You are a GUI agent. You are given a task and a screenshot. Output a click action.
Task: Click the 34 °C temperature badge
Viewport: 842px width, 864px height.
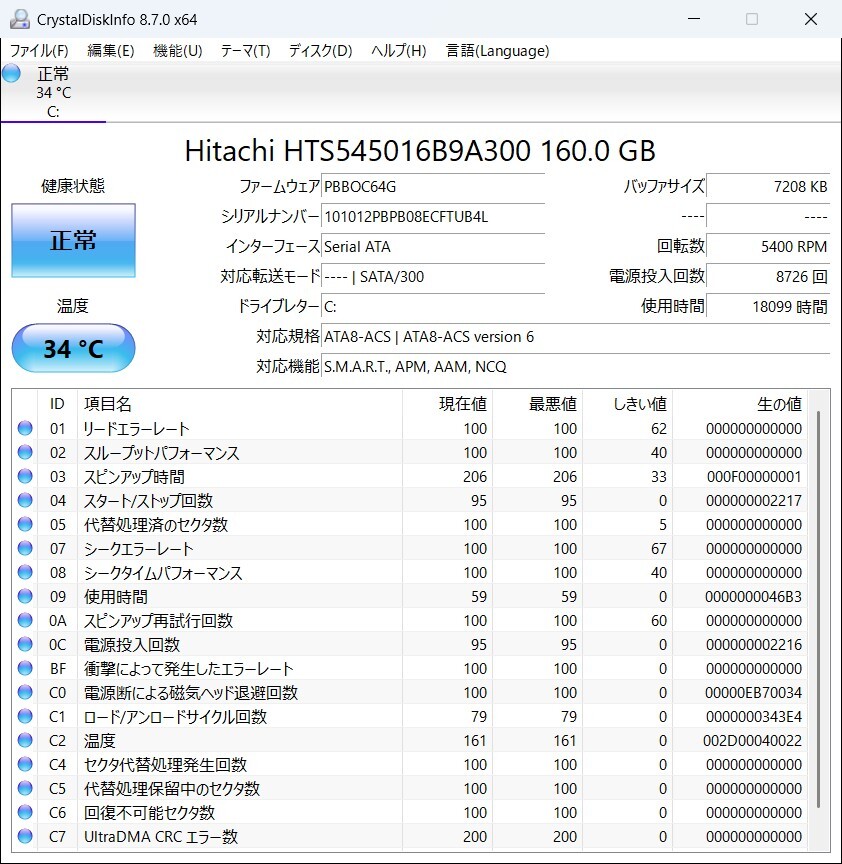tap(72, 348)
